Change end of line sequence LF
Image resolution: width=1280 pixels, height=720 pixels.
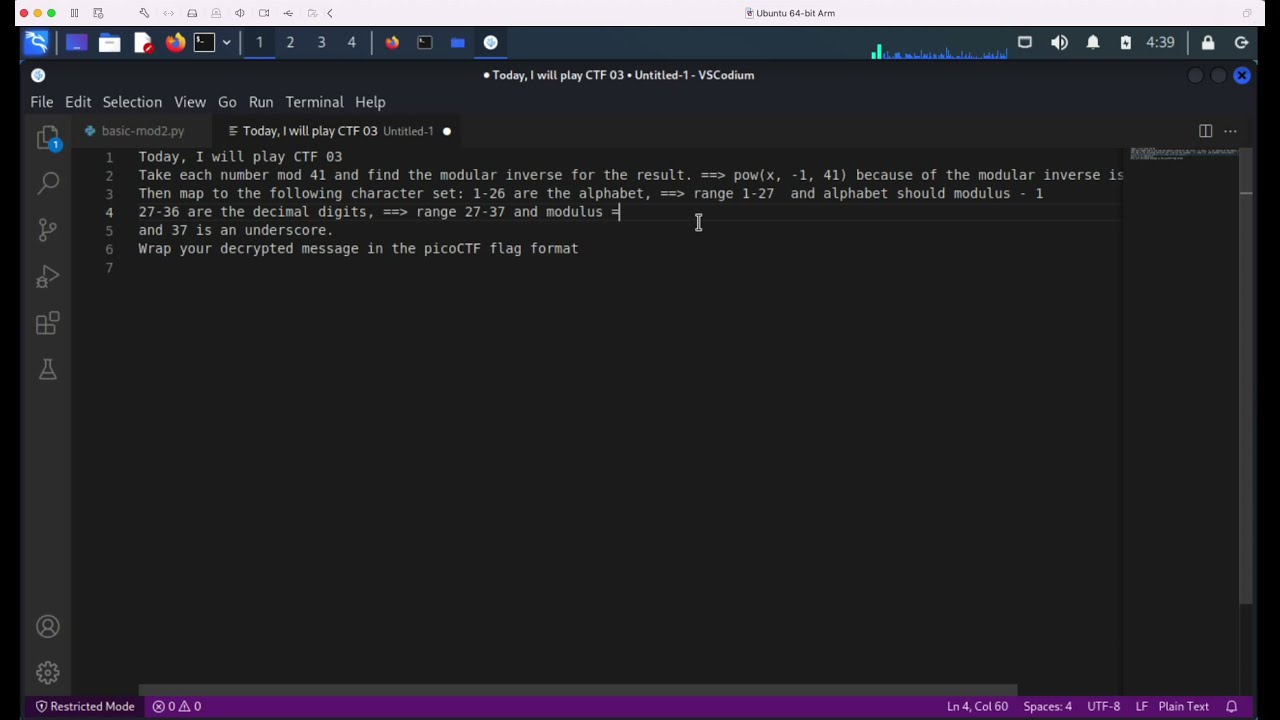1141,706
